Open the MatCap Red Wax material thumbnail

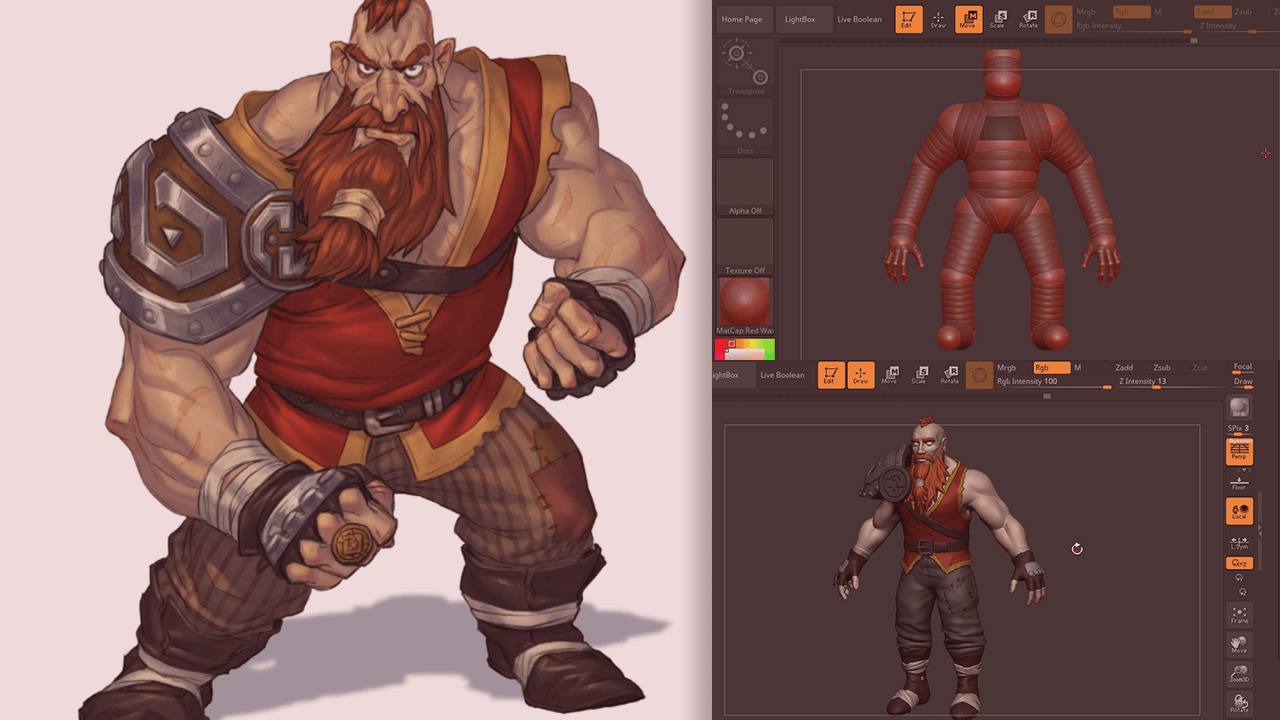745,306
